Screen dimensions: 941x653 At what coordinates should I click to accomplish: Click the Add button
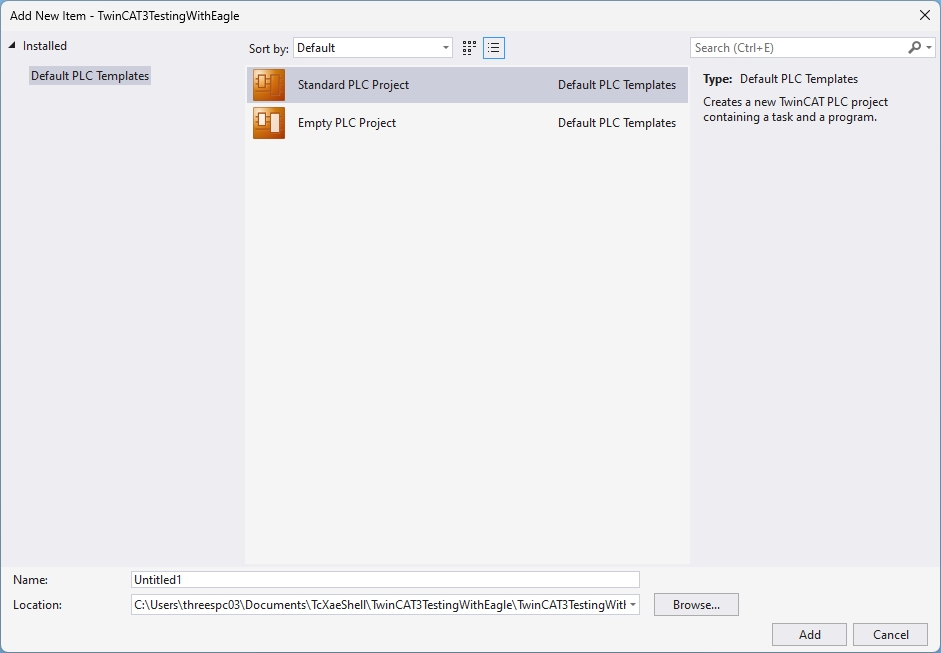[809, 634]
